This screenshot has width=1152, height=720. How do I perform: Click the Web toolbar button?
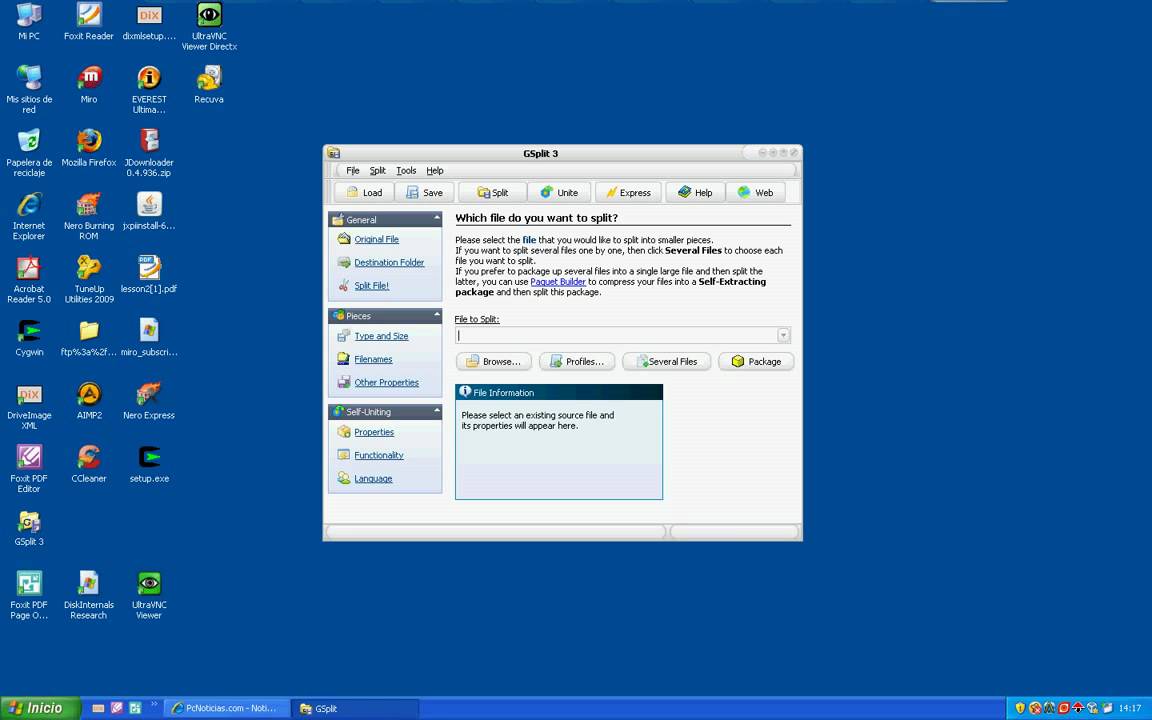coord(755,192)
